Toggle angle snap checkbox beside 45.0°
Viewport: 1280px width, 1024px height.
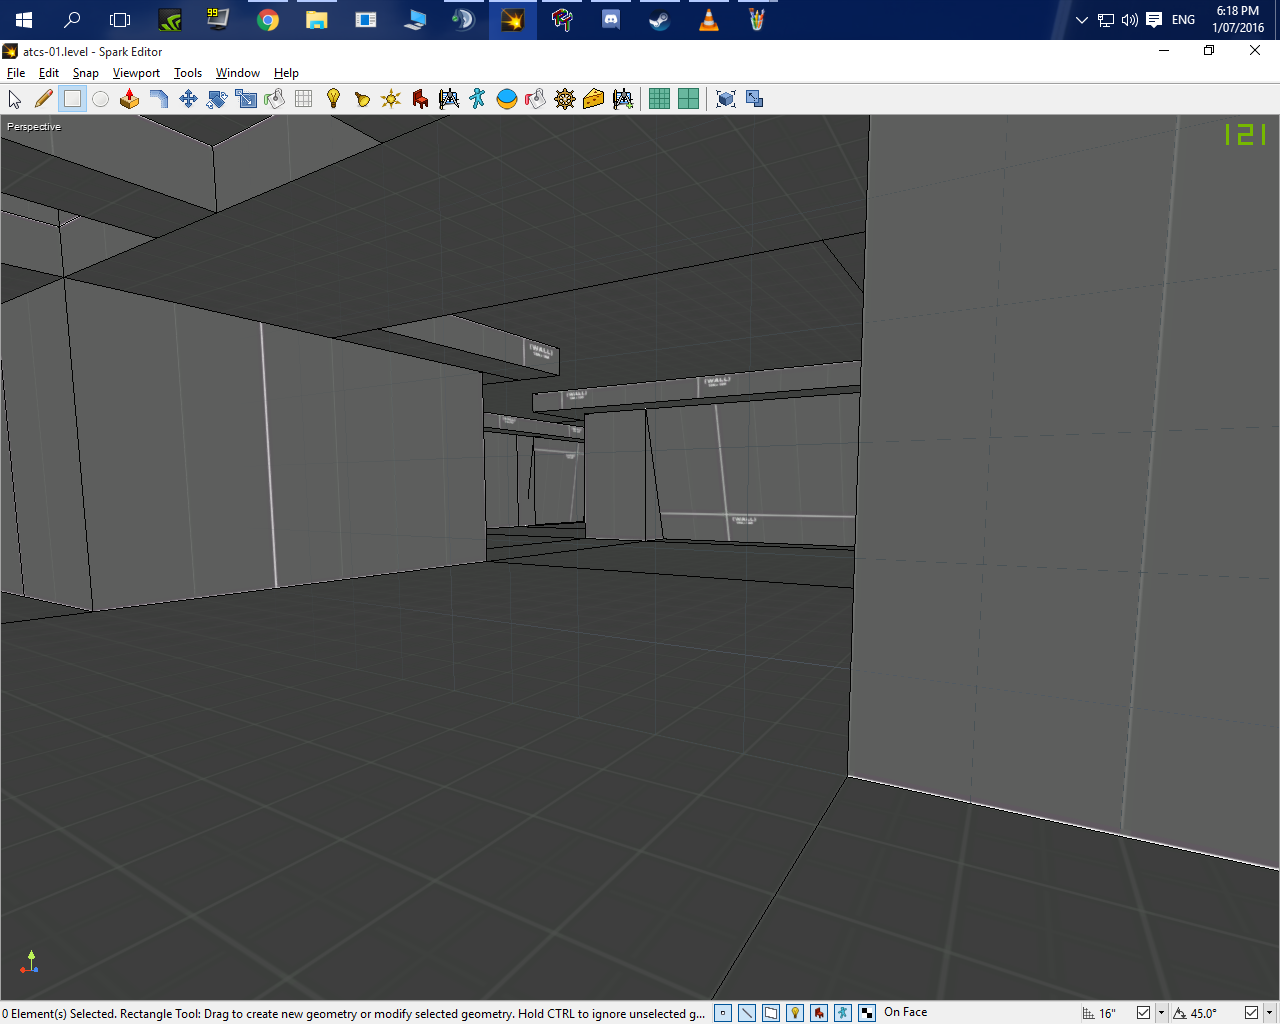click(x=1251, y=1013)
